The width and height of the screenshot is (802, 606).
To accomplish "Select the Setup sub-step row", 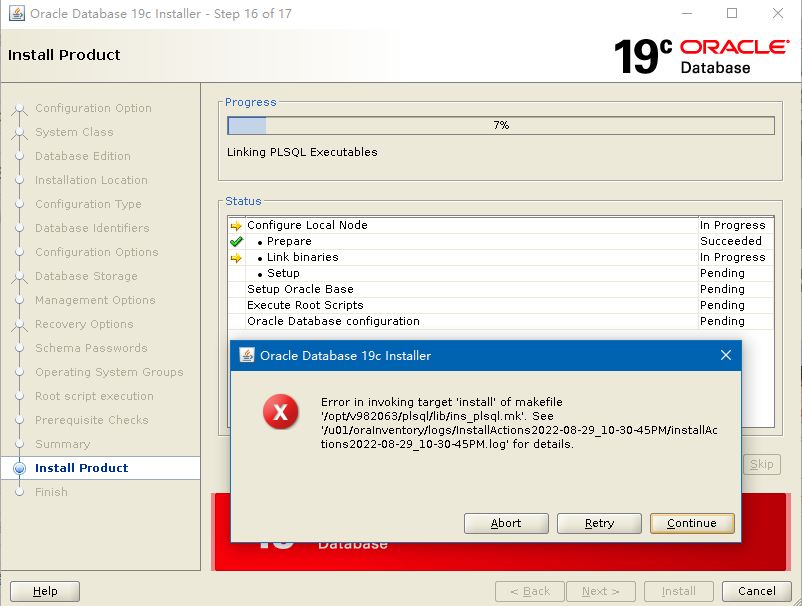I will click(501, 273).
